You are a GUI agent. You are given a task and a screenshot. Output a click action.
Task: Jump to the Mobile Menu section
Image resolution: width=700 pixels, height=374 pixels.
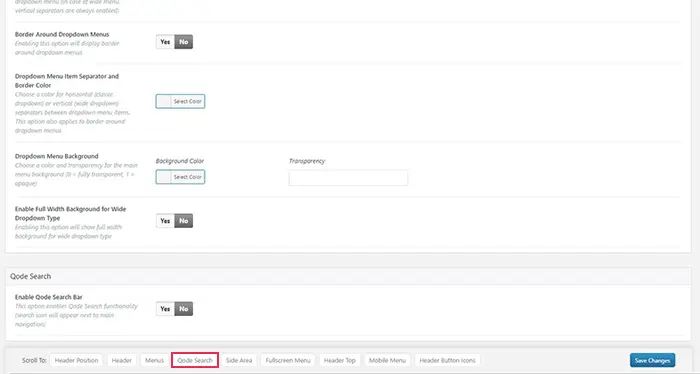click(387, 360)
